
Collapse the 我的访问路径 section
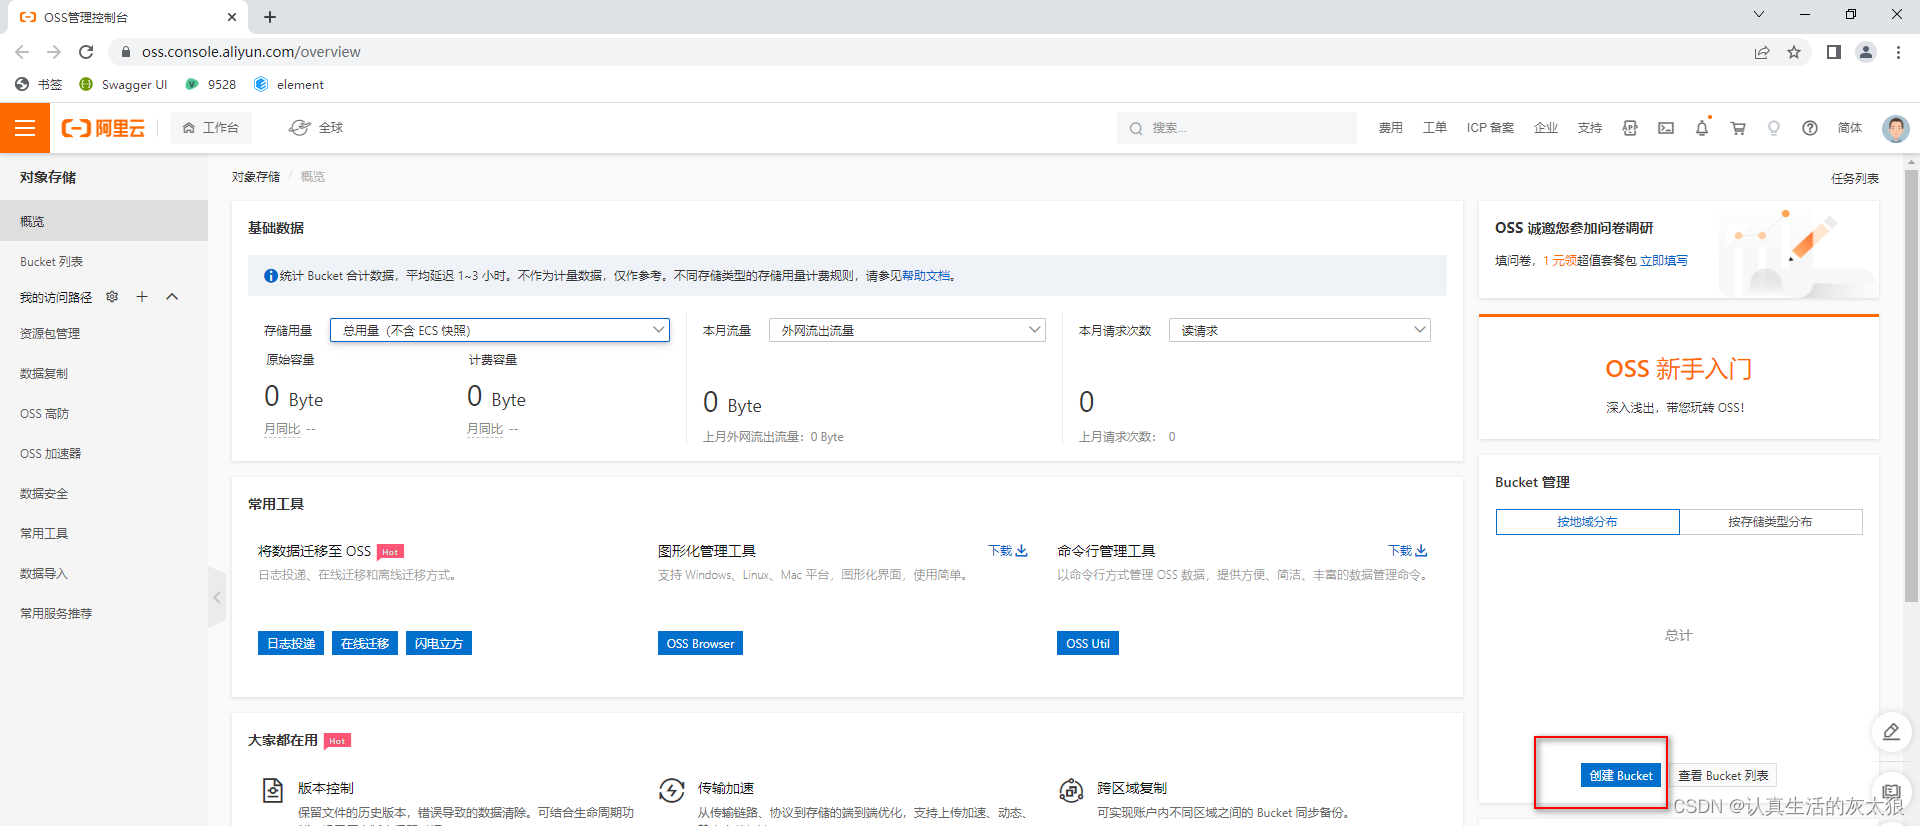(172, 297)
